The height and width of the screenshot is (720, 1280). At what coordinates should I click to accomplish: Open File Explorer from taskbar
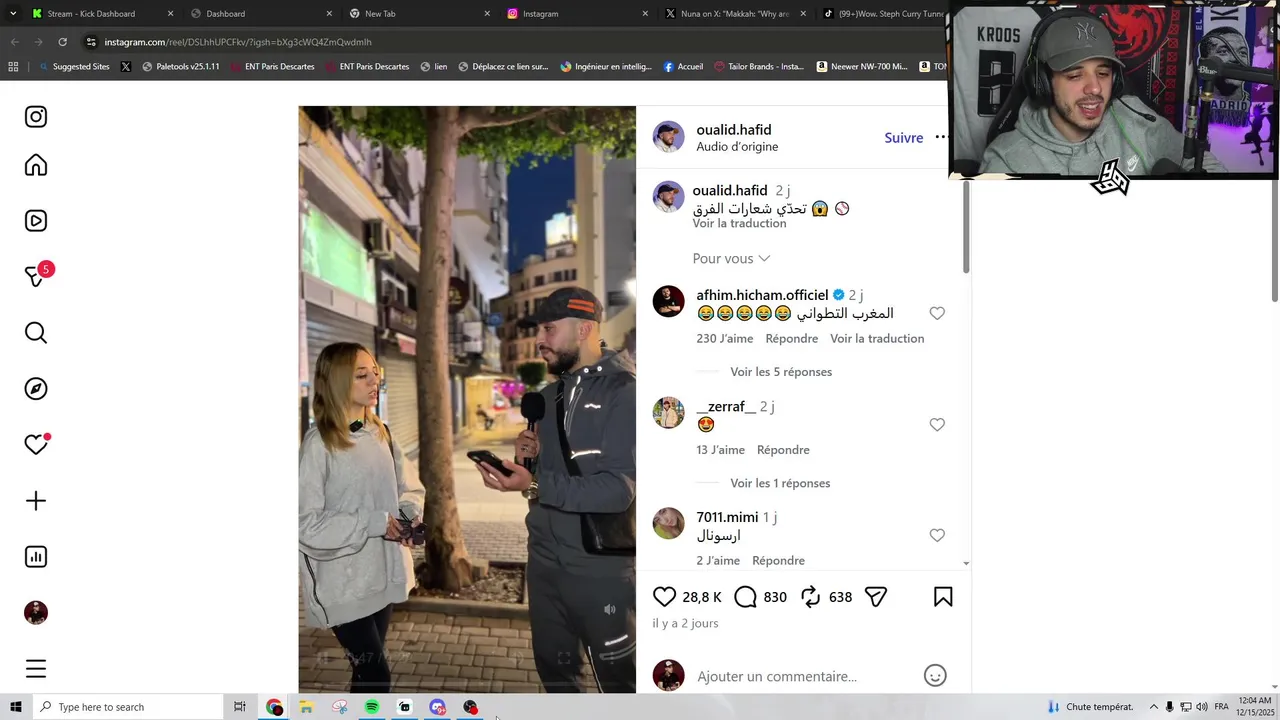tap(306, 707)
